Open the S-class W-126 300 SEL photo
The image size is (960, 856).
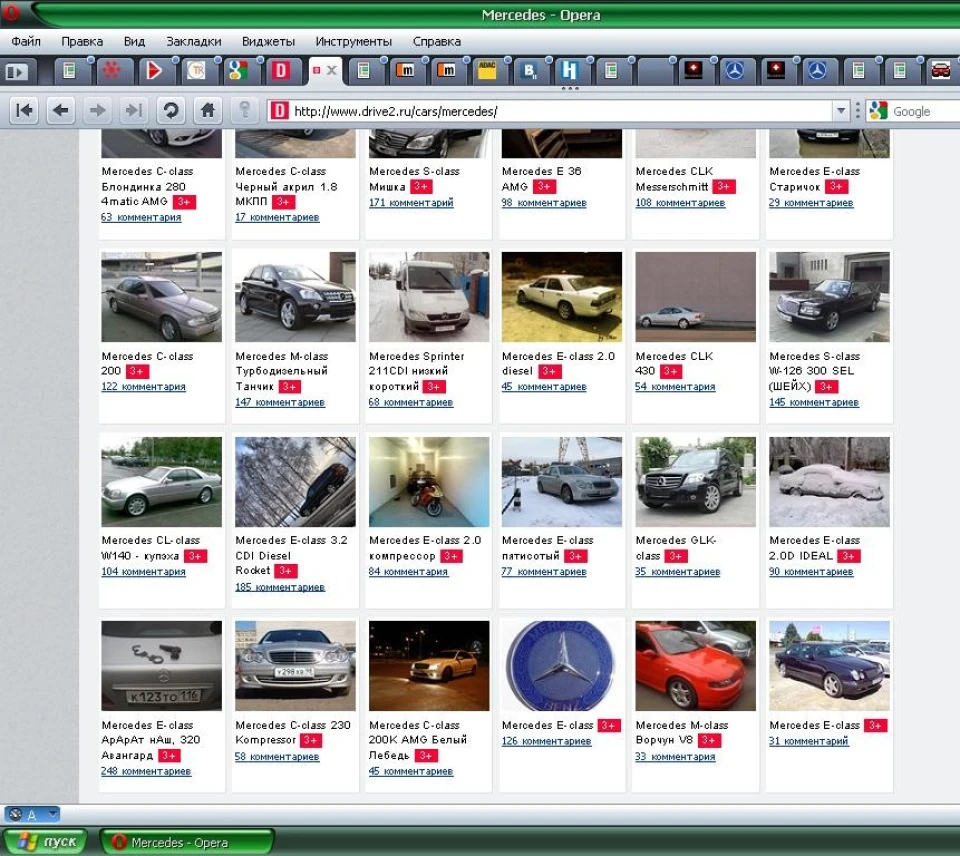coord(830,297)
